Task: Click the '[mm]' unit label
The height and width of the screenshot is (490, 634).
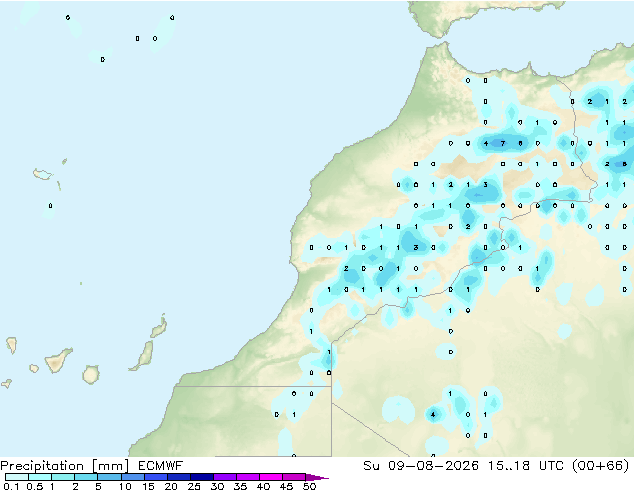Action: [110, 466]
